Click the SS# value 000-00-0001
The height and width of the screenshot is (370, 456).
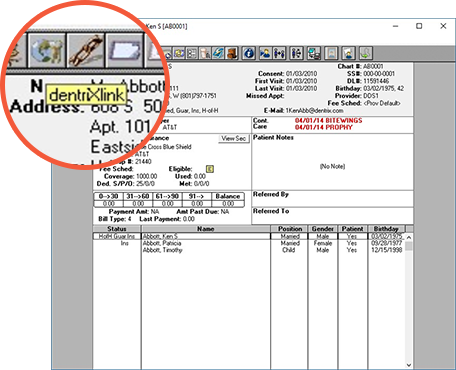379,74
